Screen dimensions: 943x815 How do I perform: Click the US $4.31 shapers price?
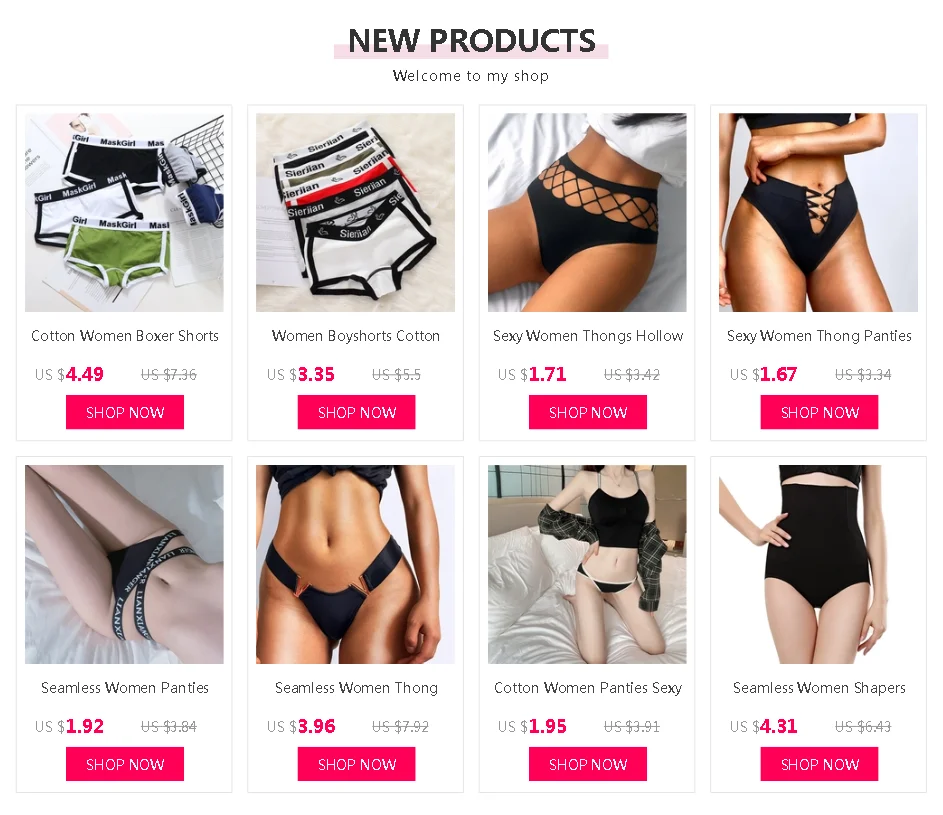pyautogui.click(x=764, y=726)
